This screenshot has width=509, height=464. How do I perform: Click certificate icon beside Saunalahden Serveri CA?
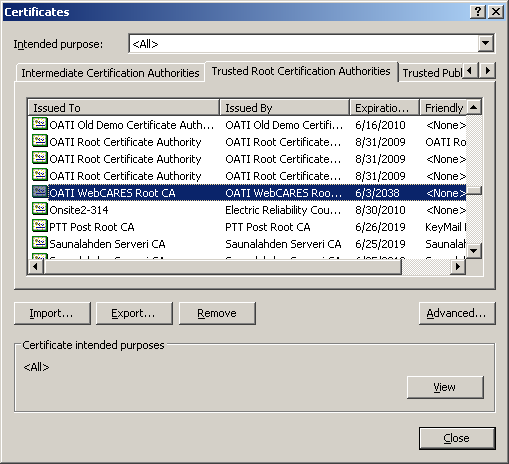(40, 243)
